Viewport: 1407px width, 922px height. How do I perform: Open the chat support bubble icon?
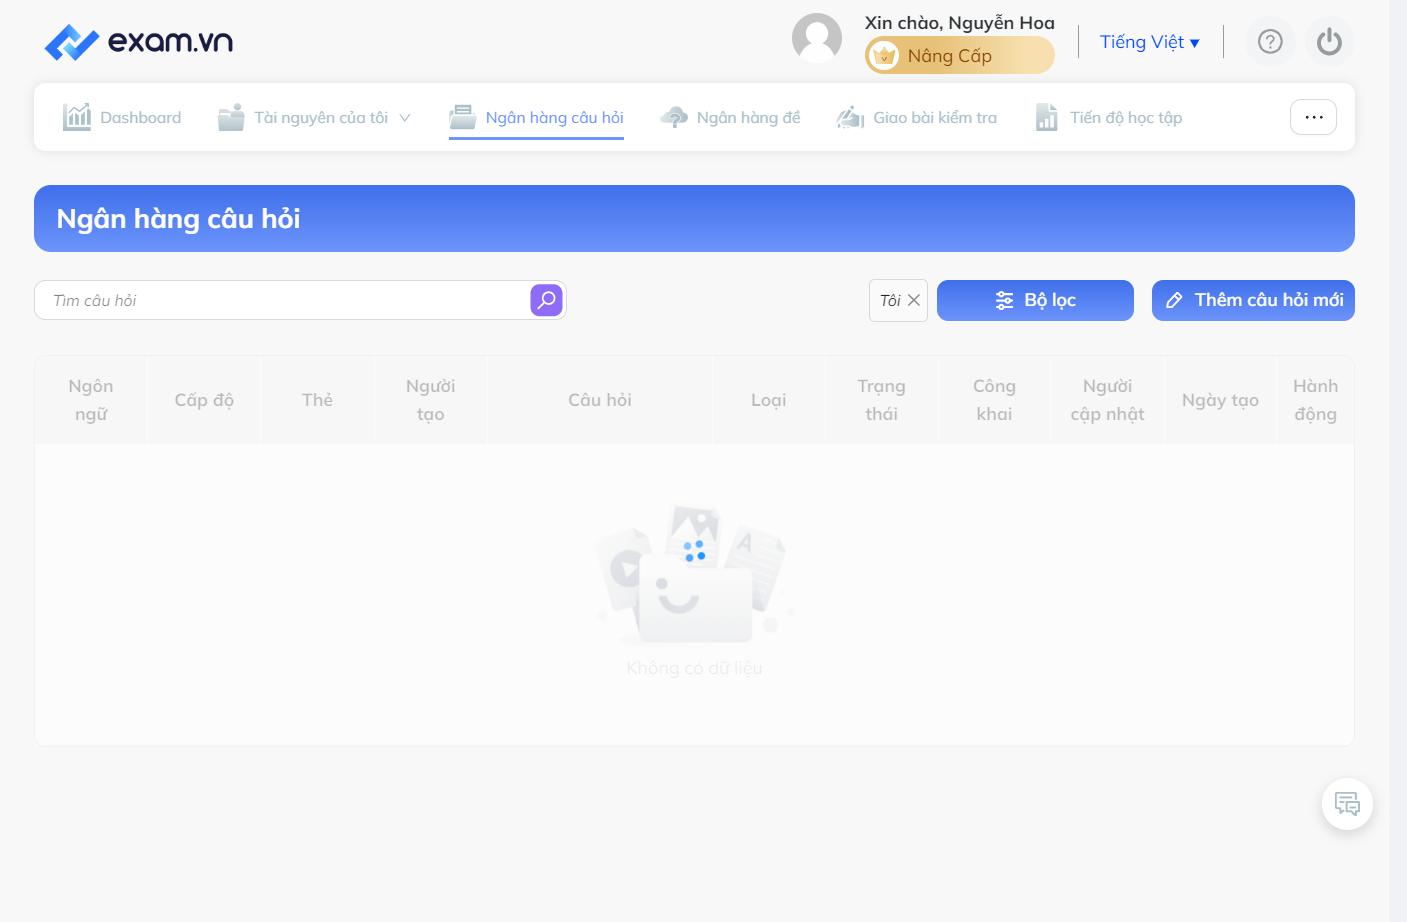(1347, 804)
